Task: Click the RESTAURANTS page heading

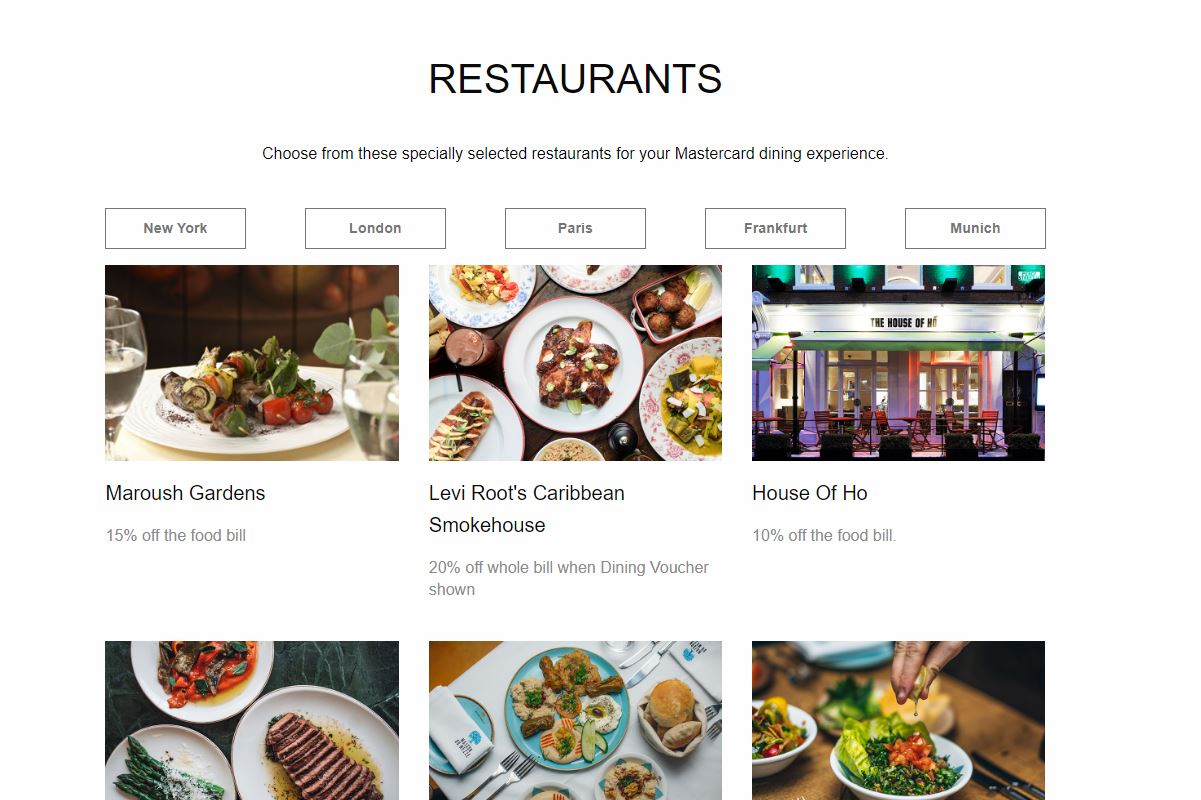Action: [x=575, y=79]
